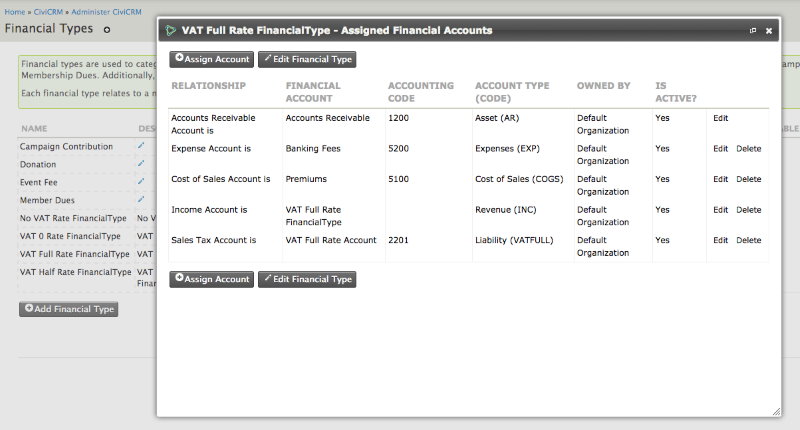Edit the Accounts Receivable account row
Image resolution: width=800 pixels, height=430 pixels.
(720, 118)
